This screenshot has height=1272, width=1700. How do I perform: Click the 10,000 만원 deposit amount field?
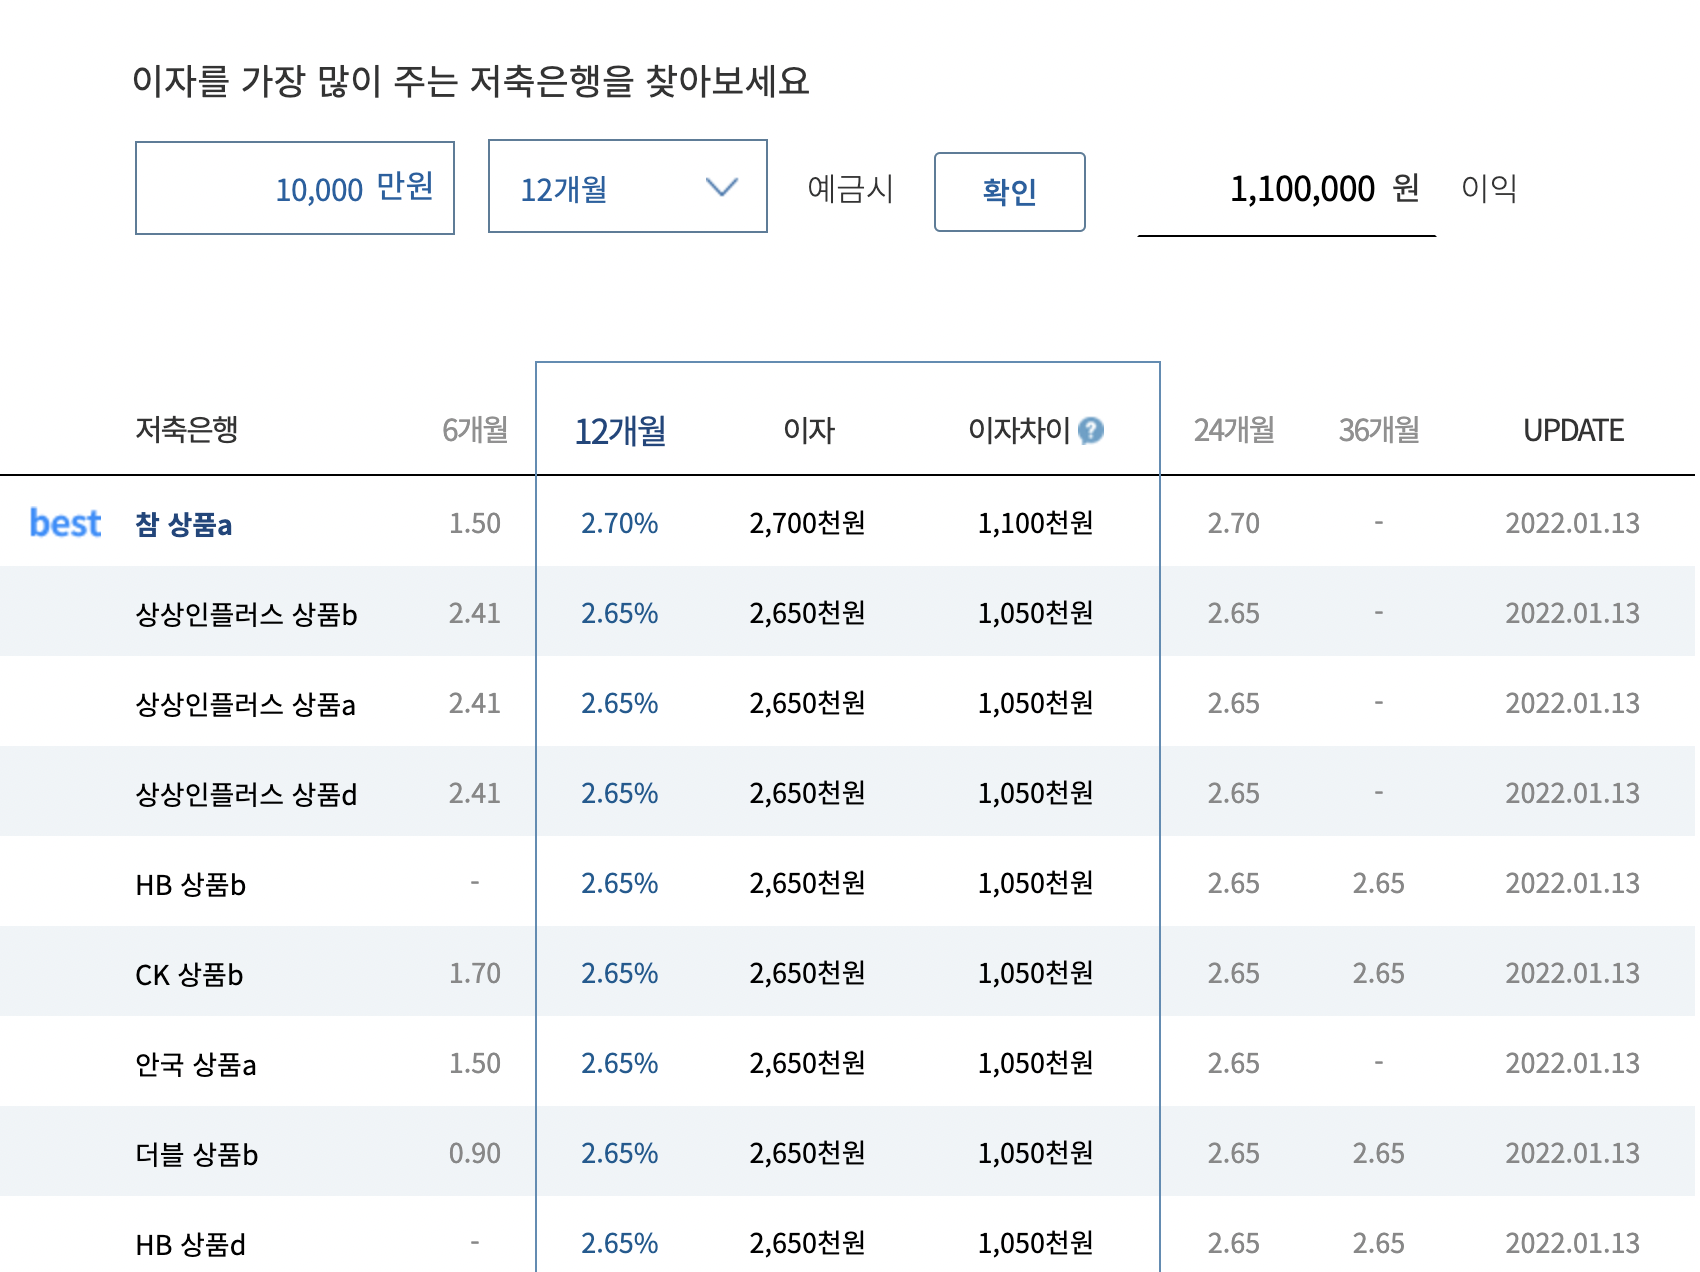tap(295, 188)
